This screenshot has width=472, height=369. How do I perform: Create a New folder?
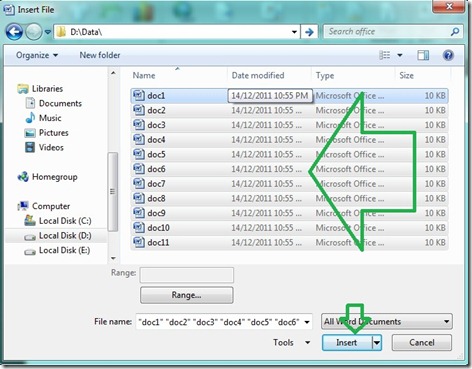pos(100,55)
